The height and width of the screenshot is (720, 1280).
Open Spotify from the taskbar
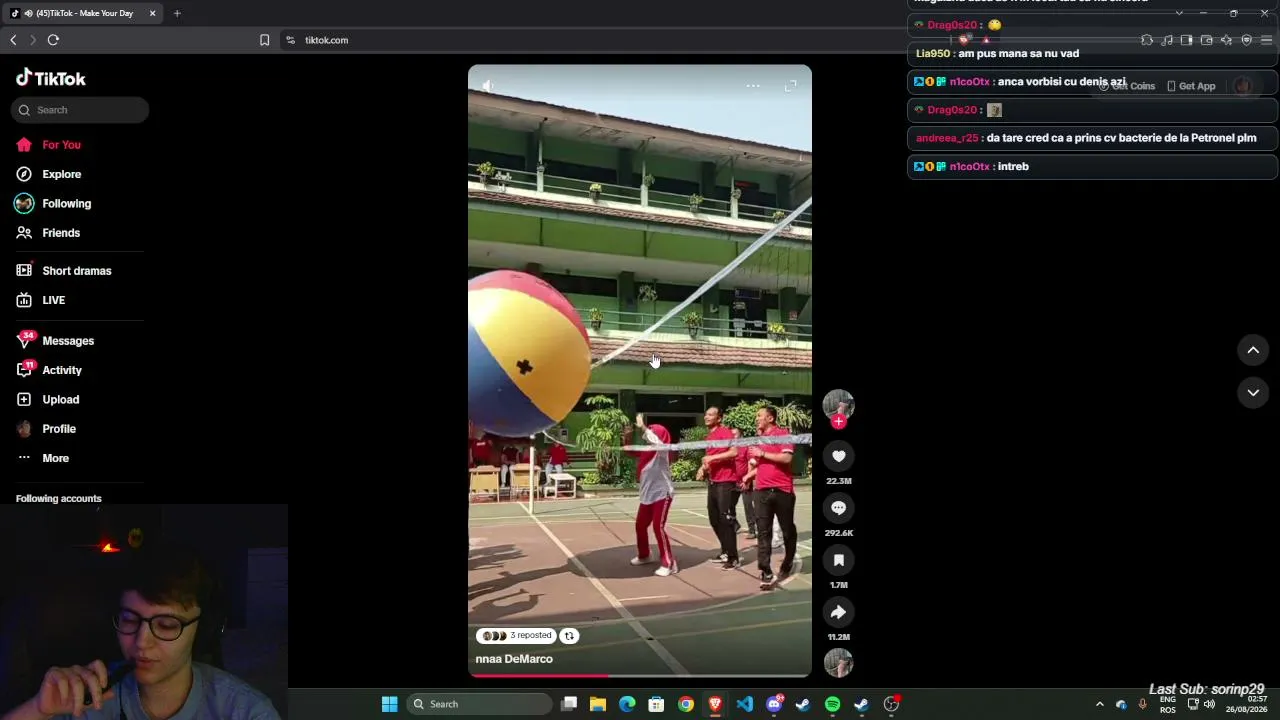(832, 704)
